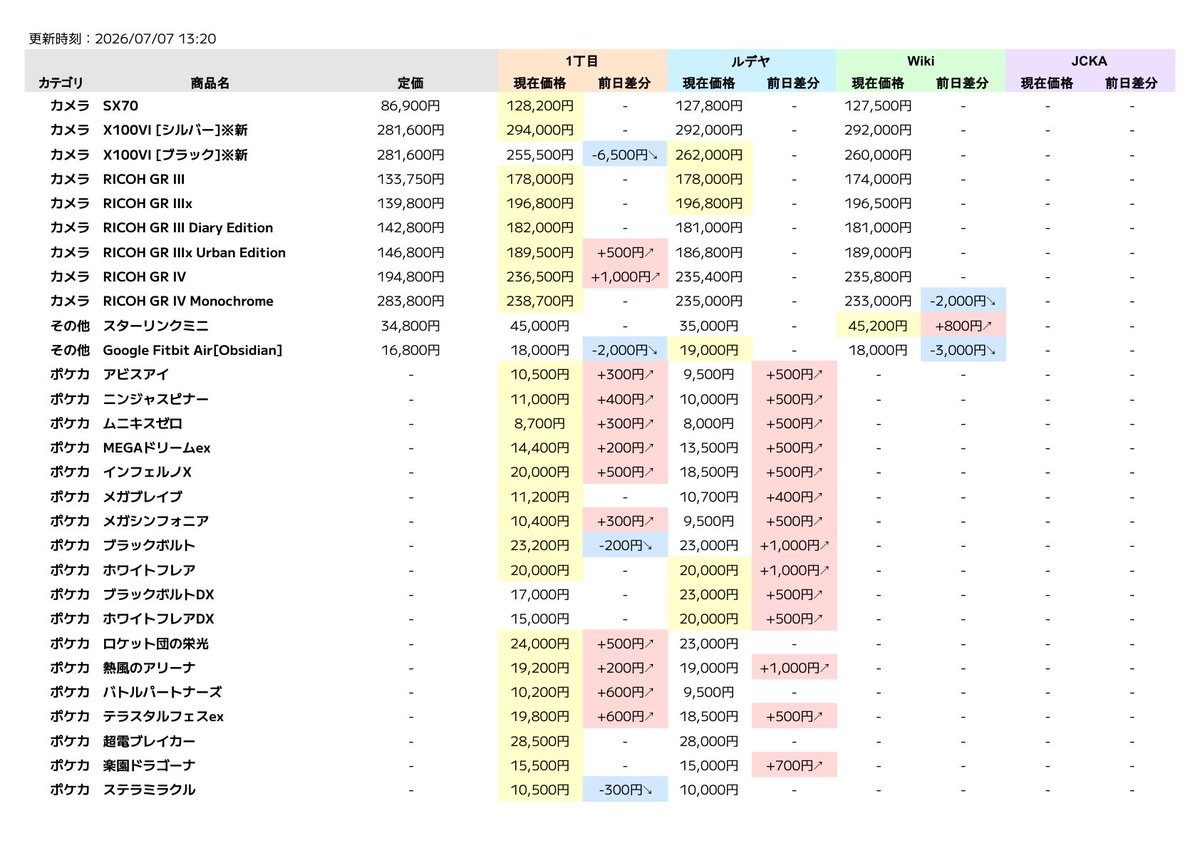Click the ブラックボルトDX card name
The height and width of the screenshot is (848, 1200).
click(159, 595)
